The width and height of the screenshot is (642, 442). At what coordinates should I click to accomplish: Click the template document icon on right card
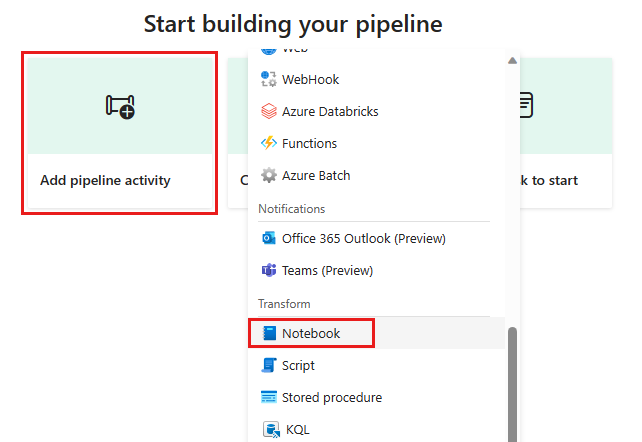(x=526, y=104)
